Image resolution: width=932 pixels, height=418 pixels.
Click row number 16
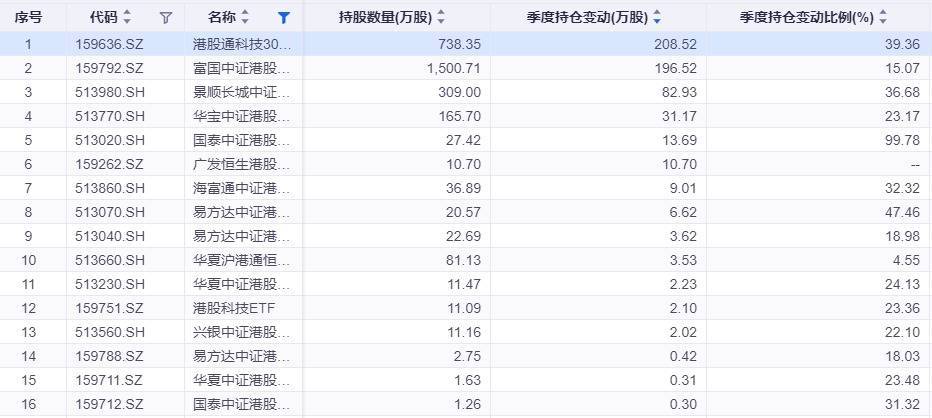coord(29,404)
